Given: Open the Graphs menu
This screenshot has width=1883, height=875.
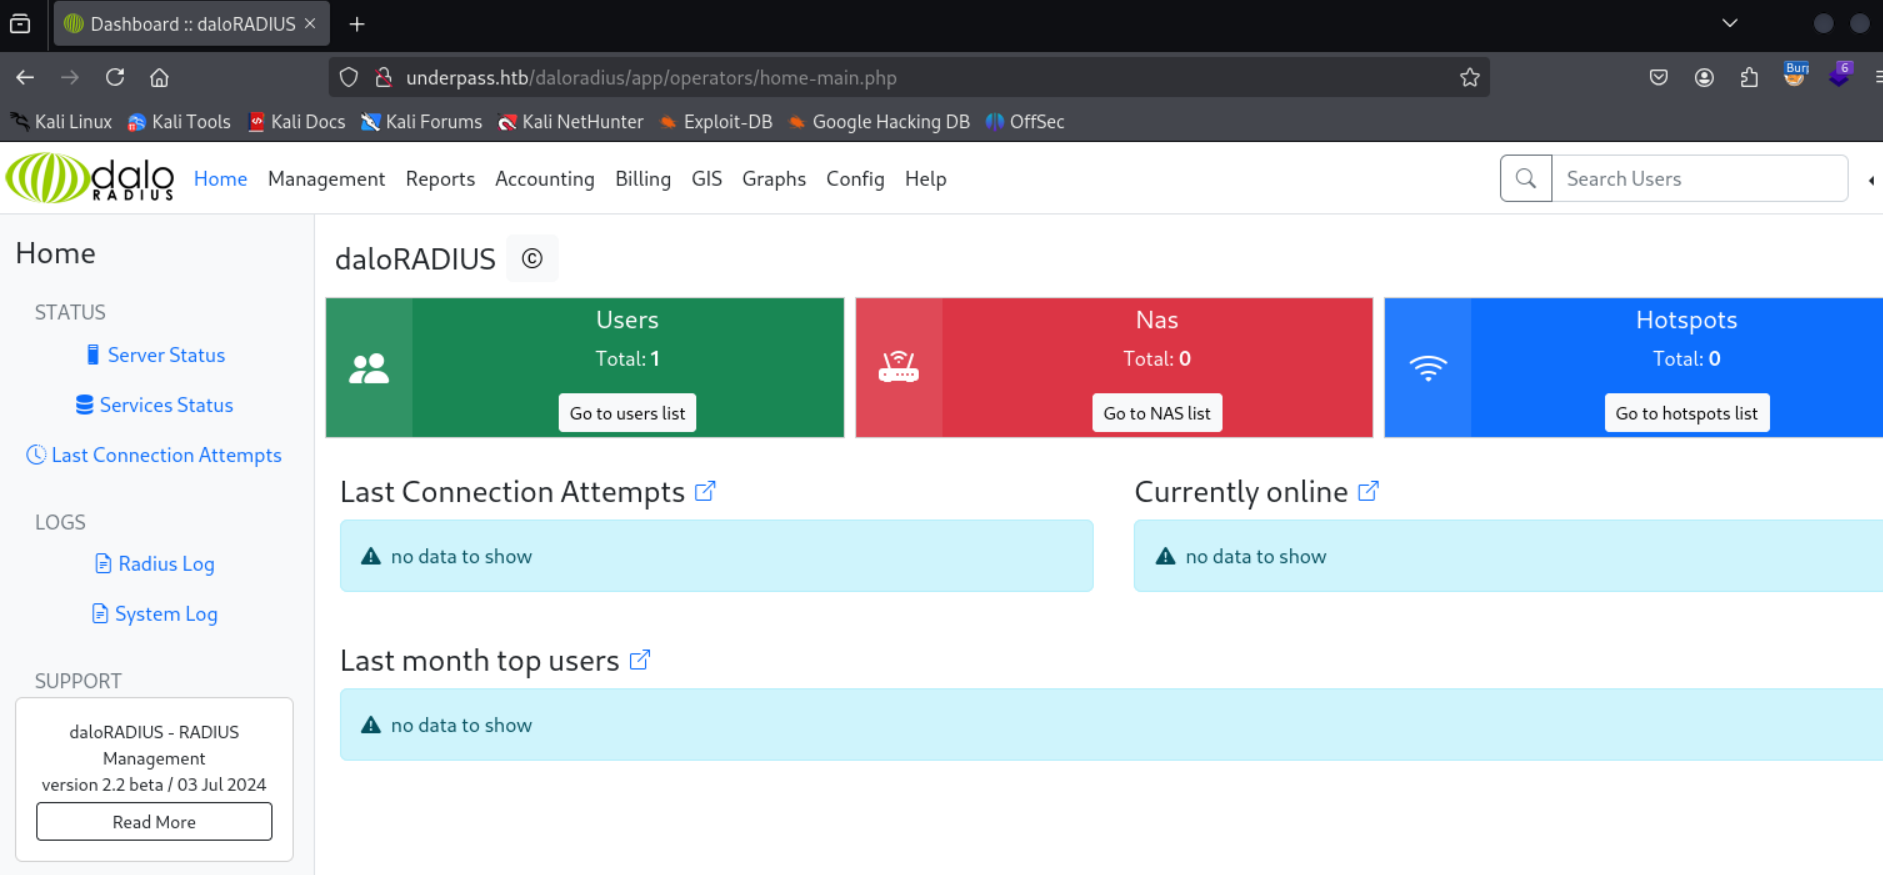Looking at the screenshot, I should [774, 178].
